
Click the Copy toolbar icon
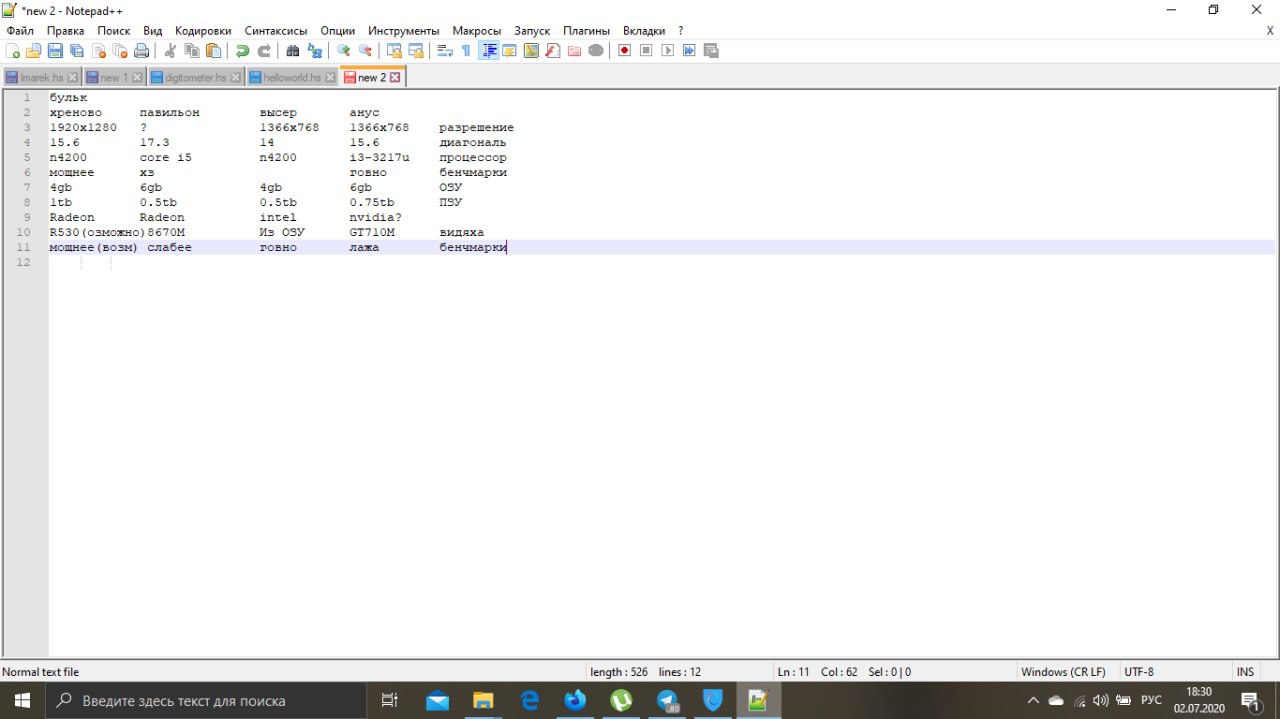[191, 51]
